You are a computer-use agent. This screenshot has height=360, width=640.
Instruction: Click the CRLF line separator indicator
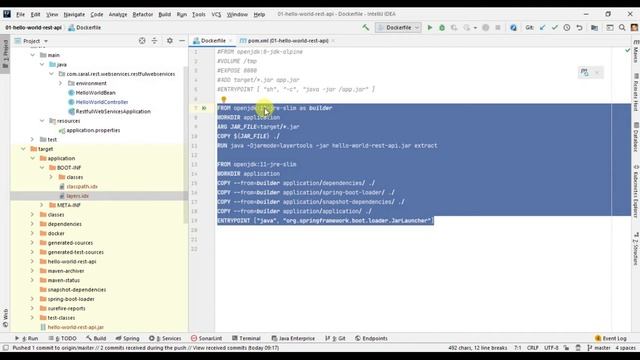pyautogui.click(x=533, y=348)
